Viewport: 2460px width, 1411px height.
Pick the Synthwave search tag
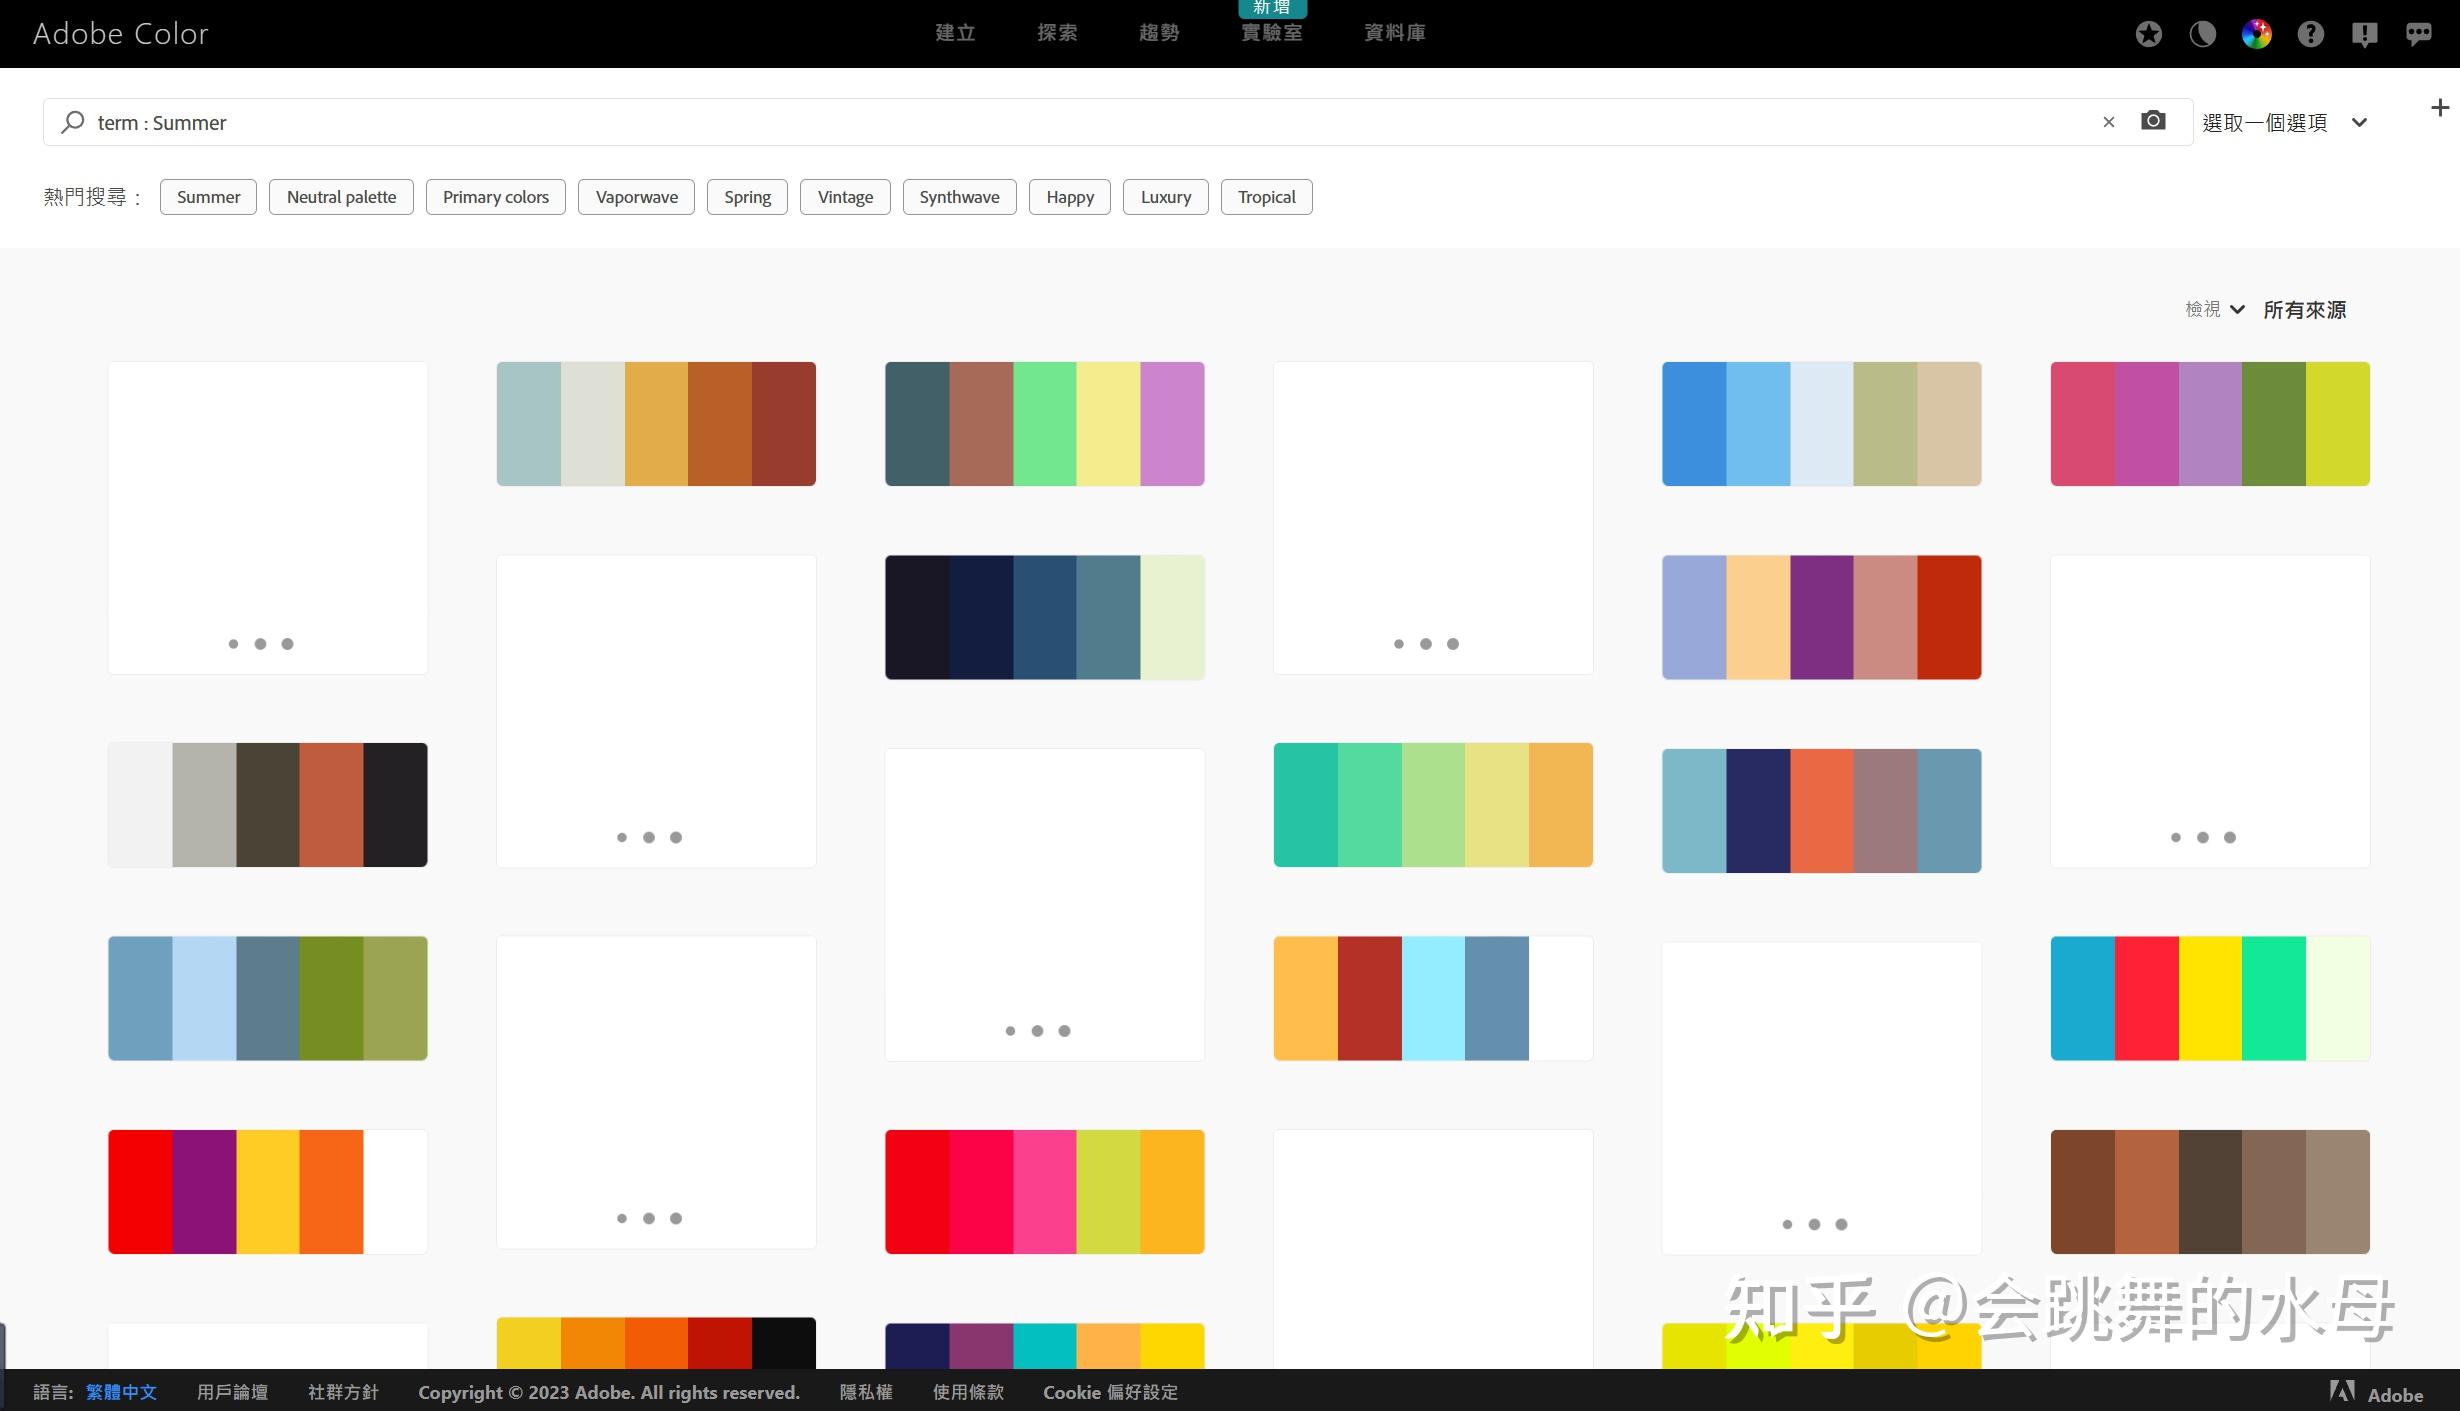(959, 197)
